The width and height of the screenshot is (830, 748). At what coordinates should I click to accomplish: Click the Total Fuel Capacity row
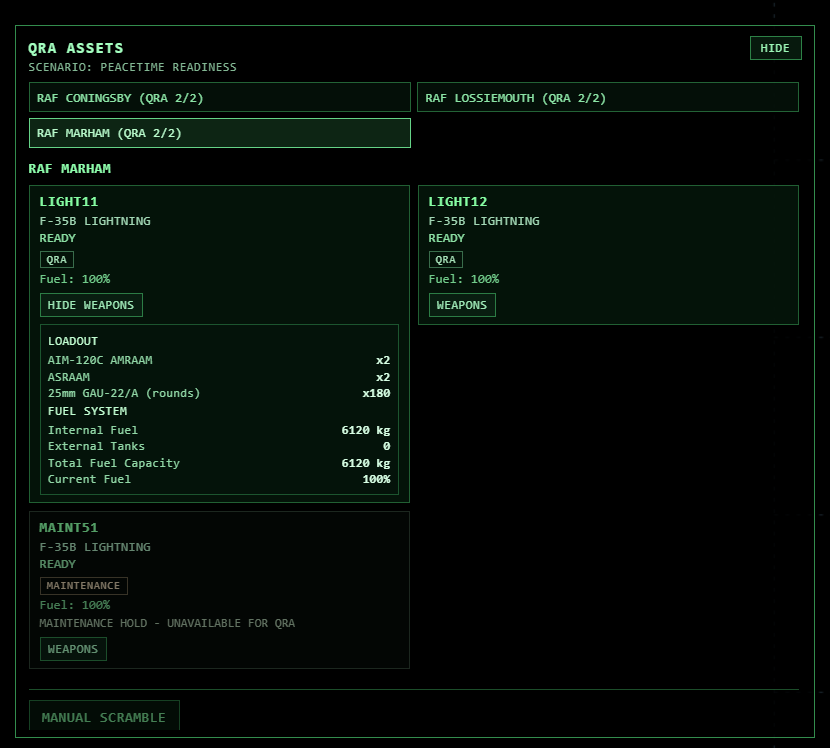point(219,463)
